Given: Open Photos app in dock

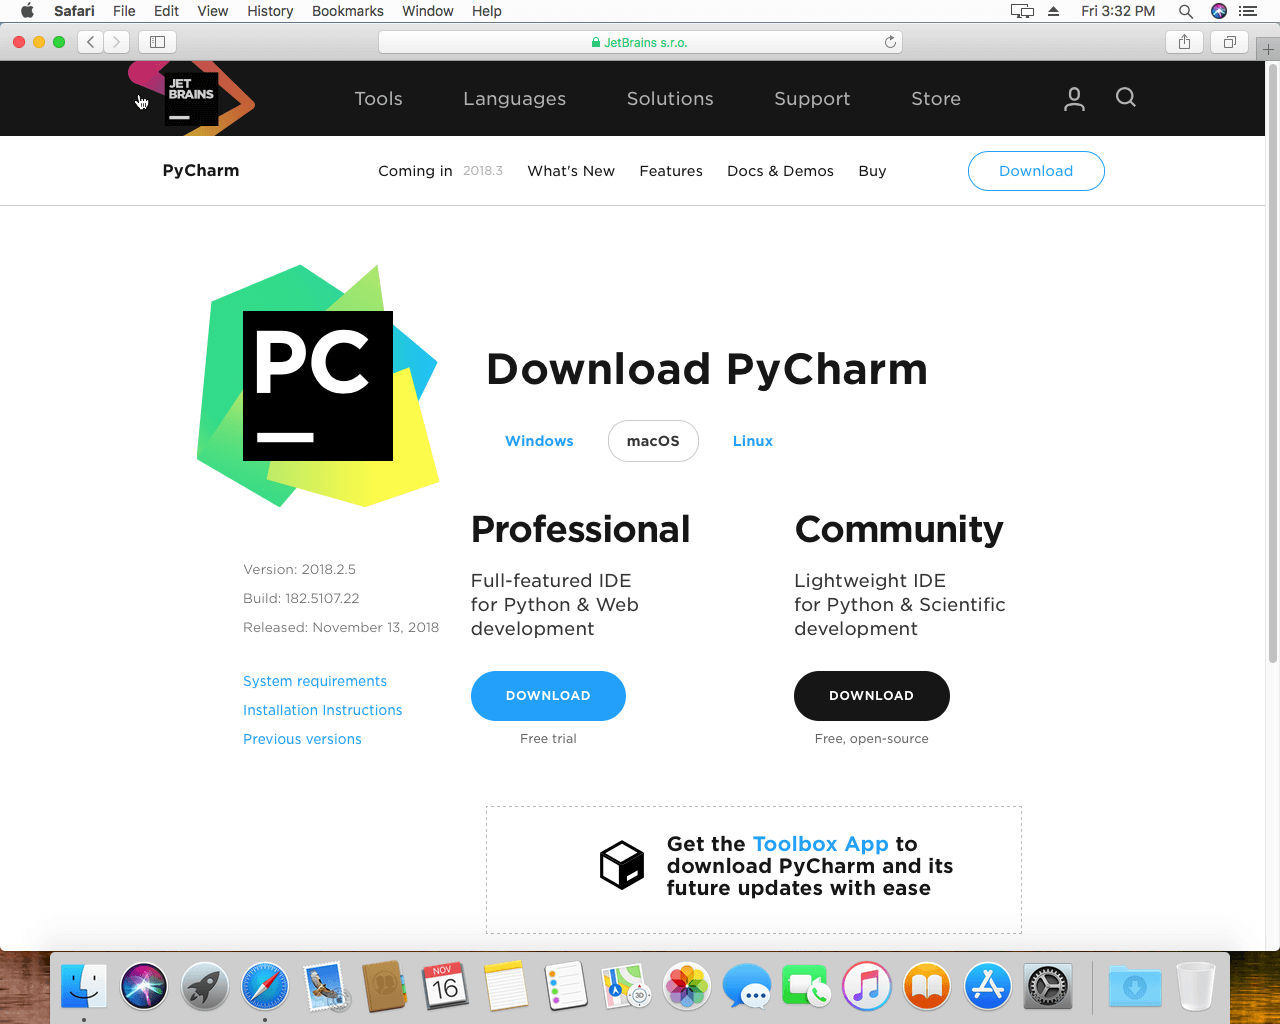Looking at the screenshot, I should point(687,987).
